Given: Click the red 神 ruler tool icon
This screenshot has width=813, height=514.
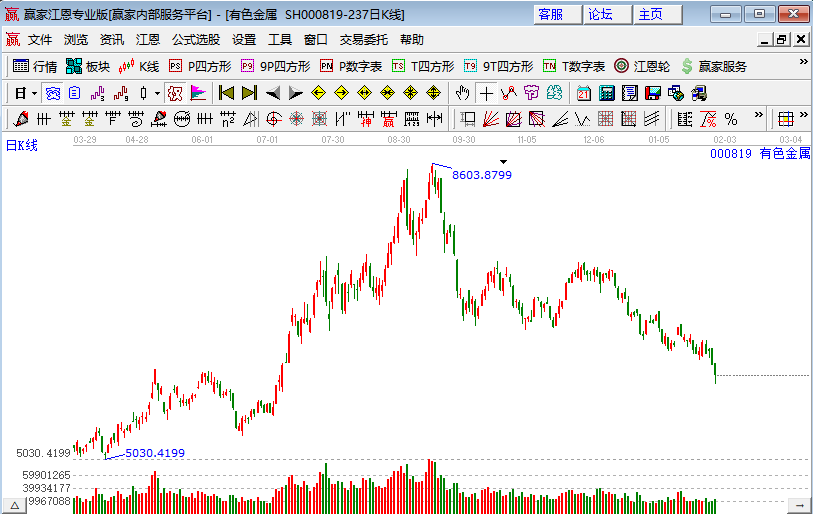Looking at the screenshot, I should [366, 119].
